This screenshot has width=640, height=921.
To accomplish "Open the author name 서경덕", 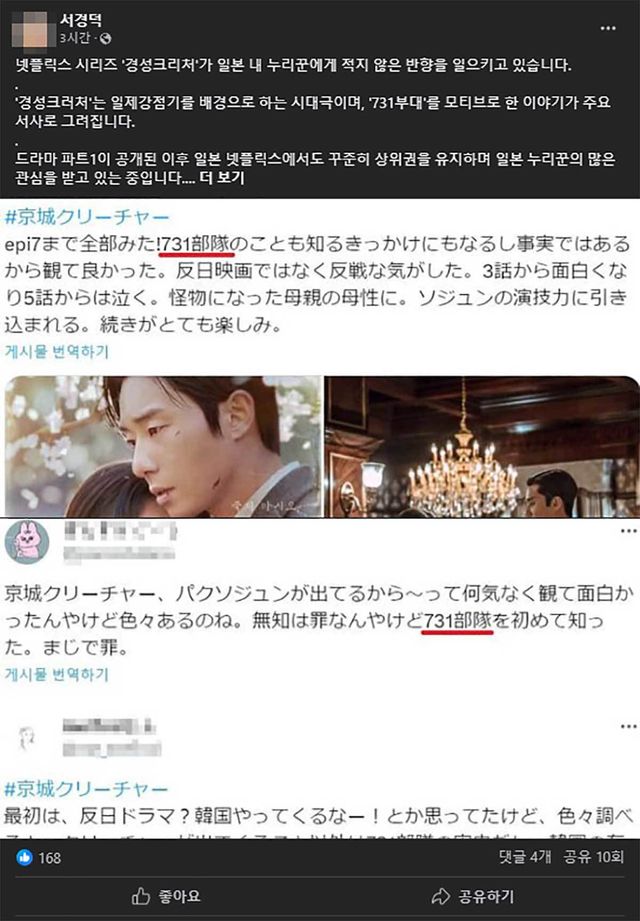I will point(80,19).
